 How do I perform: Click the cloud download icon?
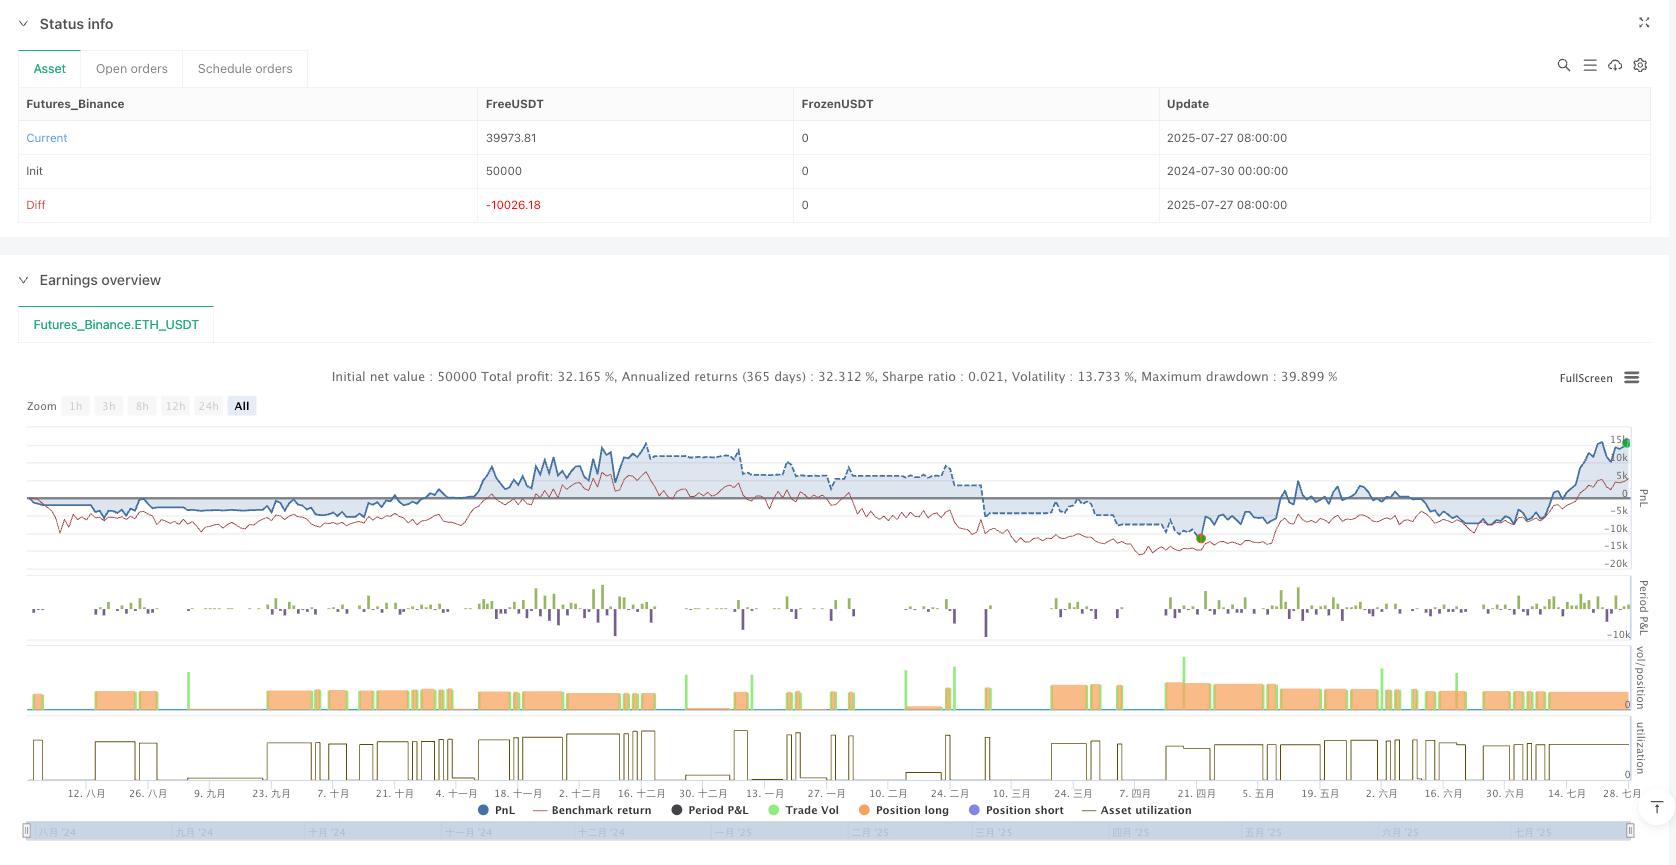(x=1615, y=65)
